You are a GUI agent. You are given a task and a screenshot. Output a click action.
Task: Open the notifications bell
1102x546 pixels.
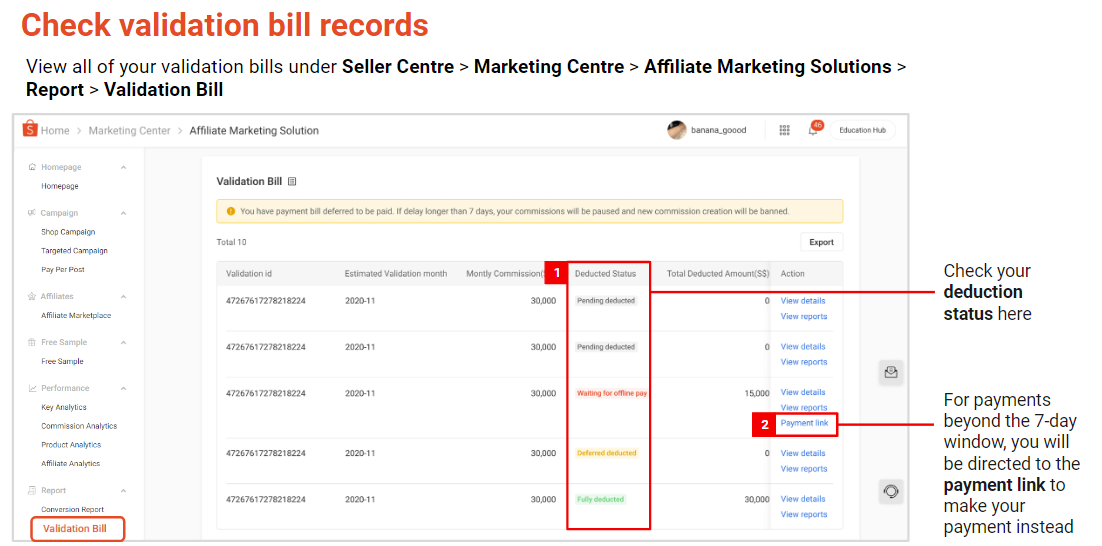[813, 130]
